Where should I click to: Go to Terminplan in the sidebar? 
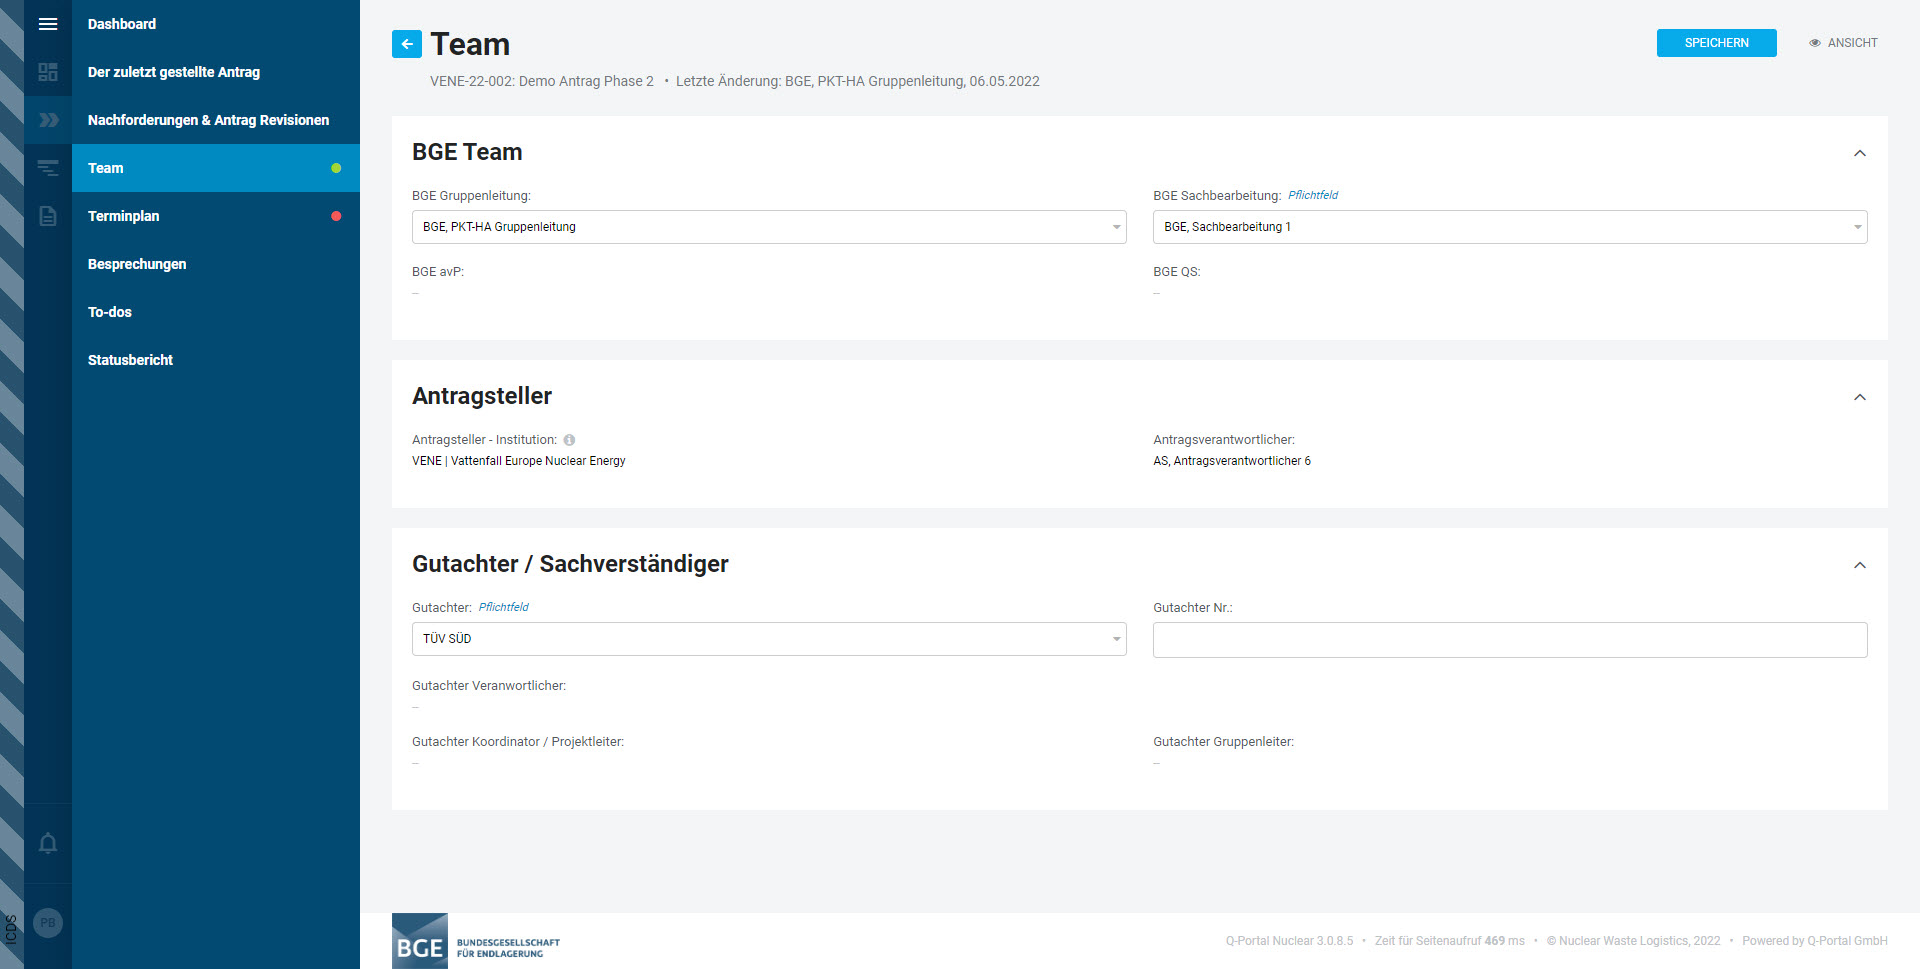pos(124,216)
